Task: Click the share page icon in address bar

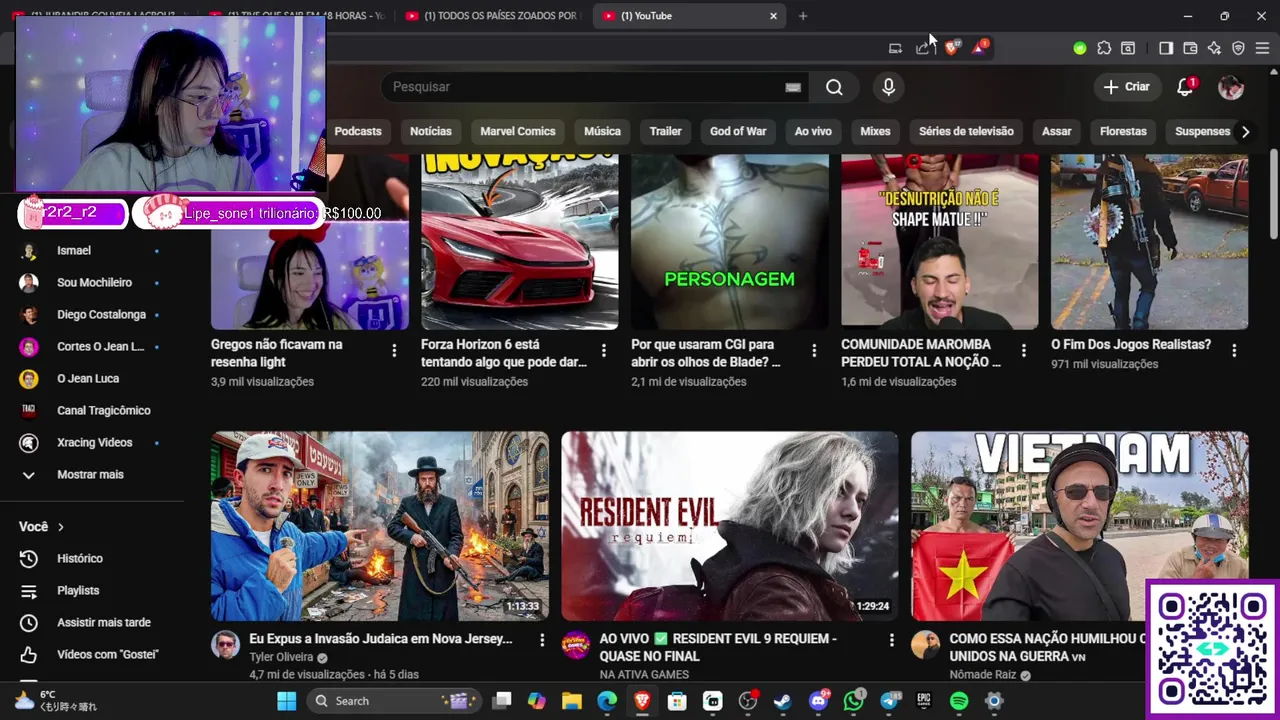Action: pos(924,48)
